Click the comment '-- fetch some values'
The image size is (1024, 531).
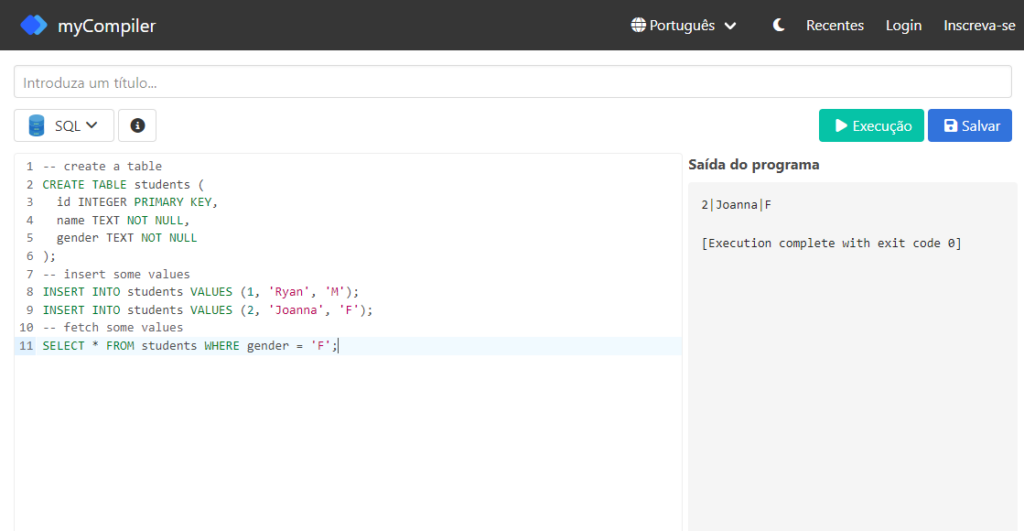112,327
